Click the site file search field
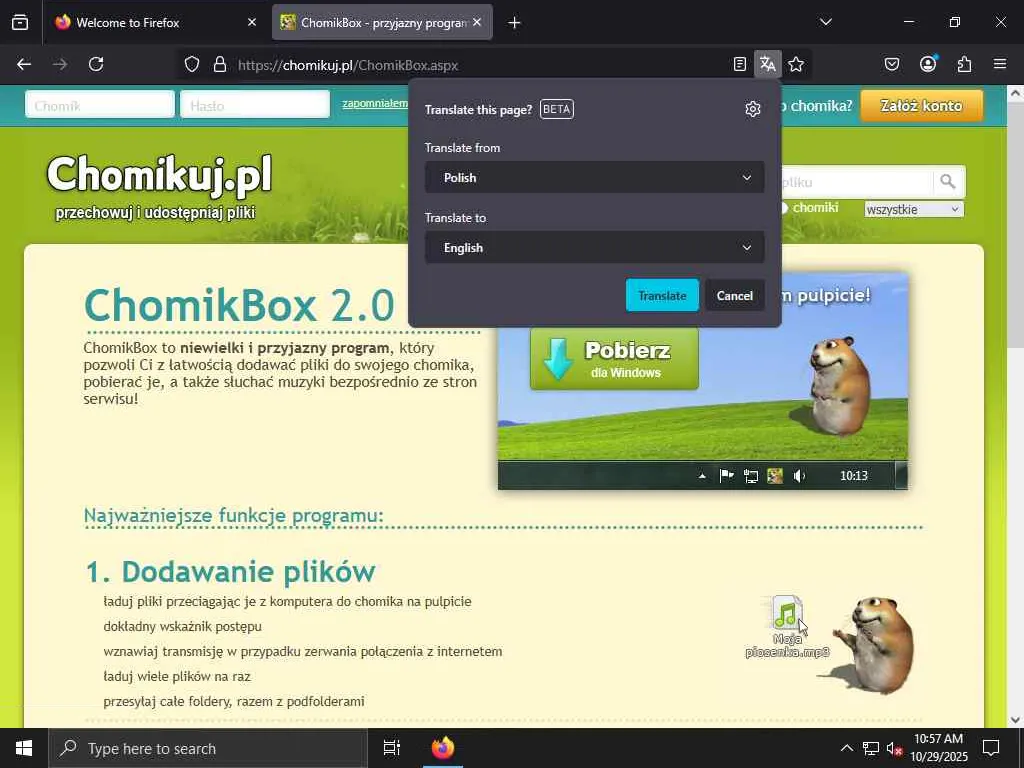The height and width of the screenshot is (768, 1024). click(x=856, y=182)
